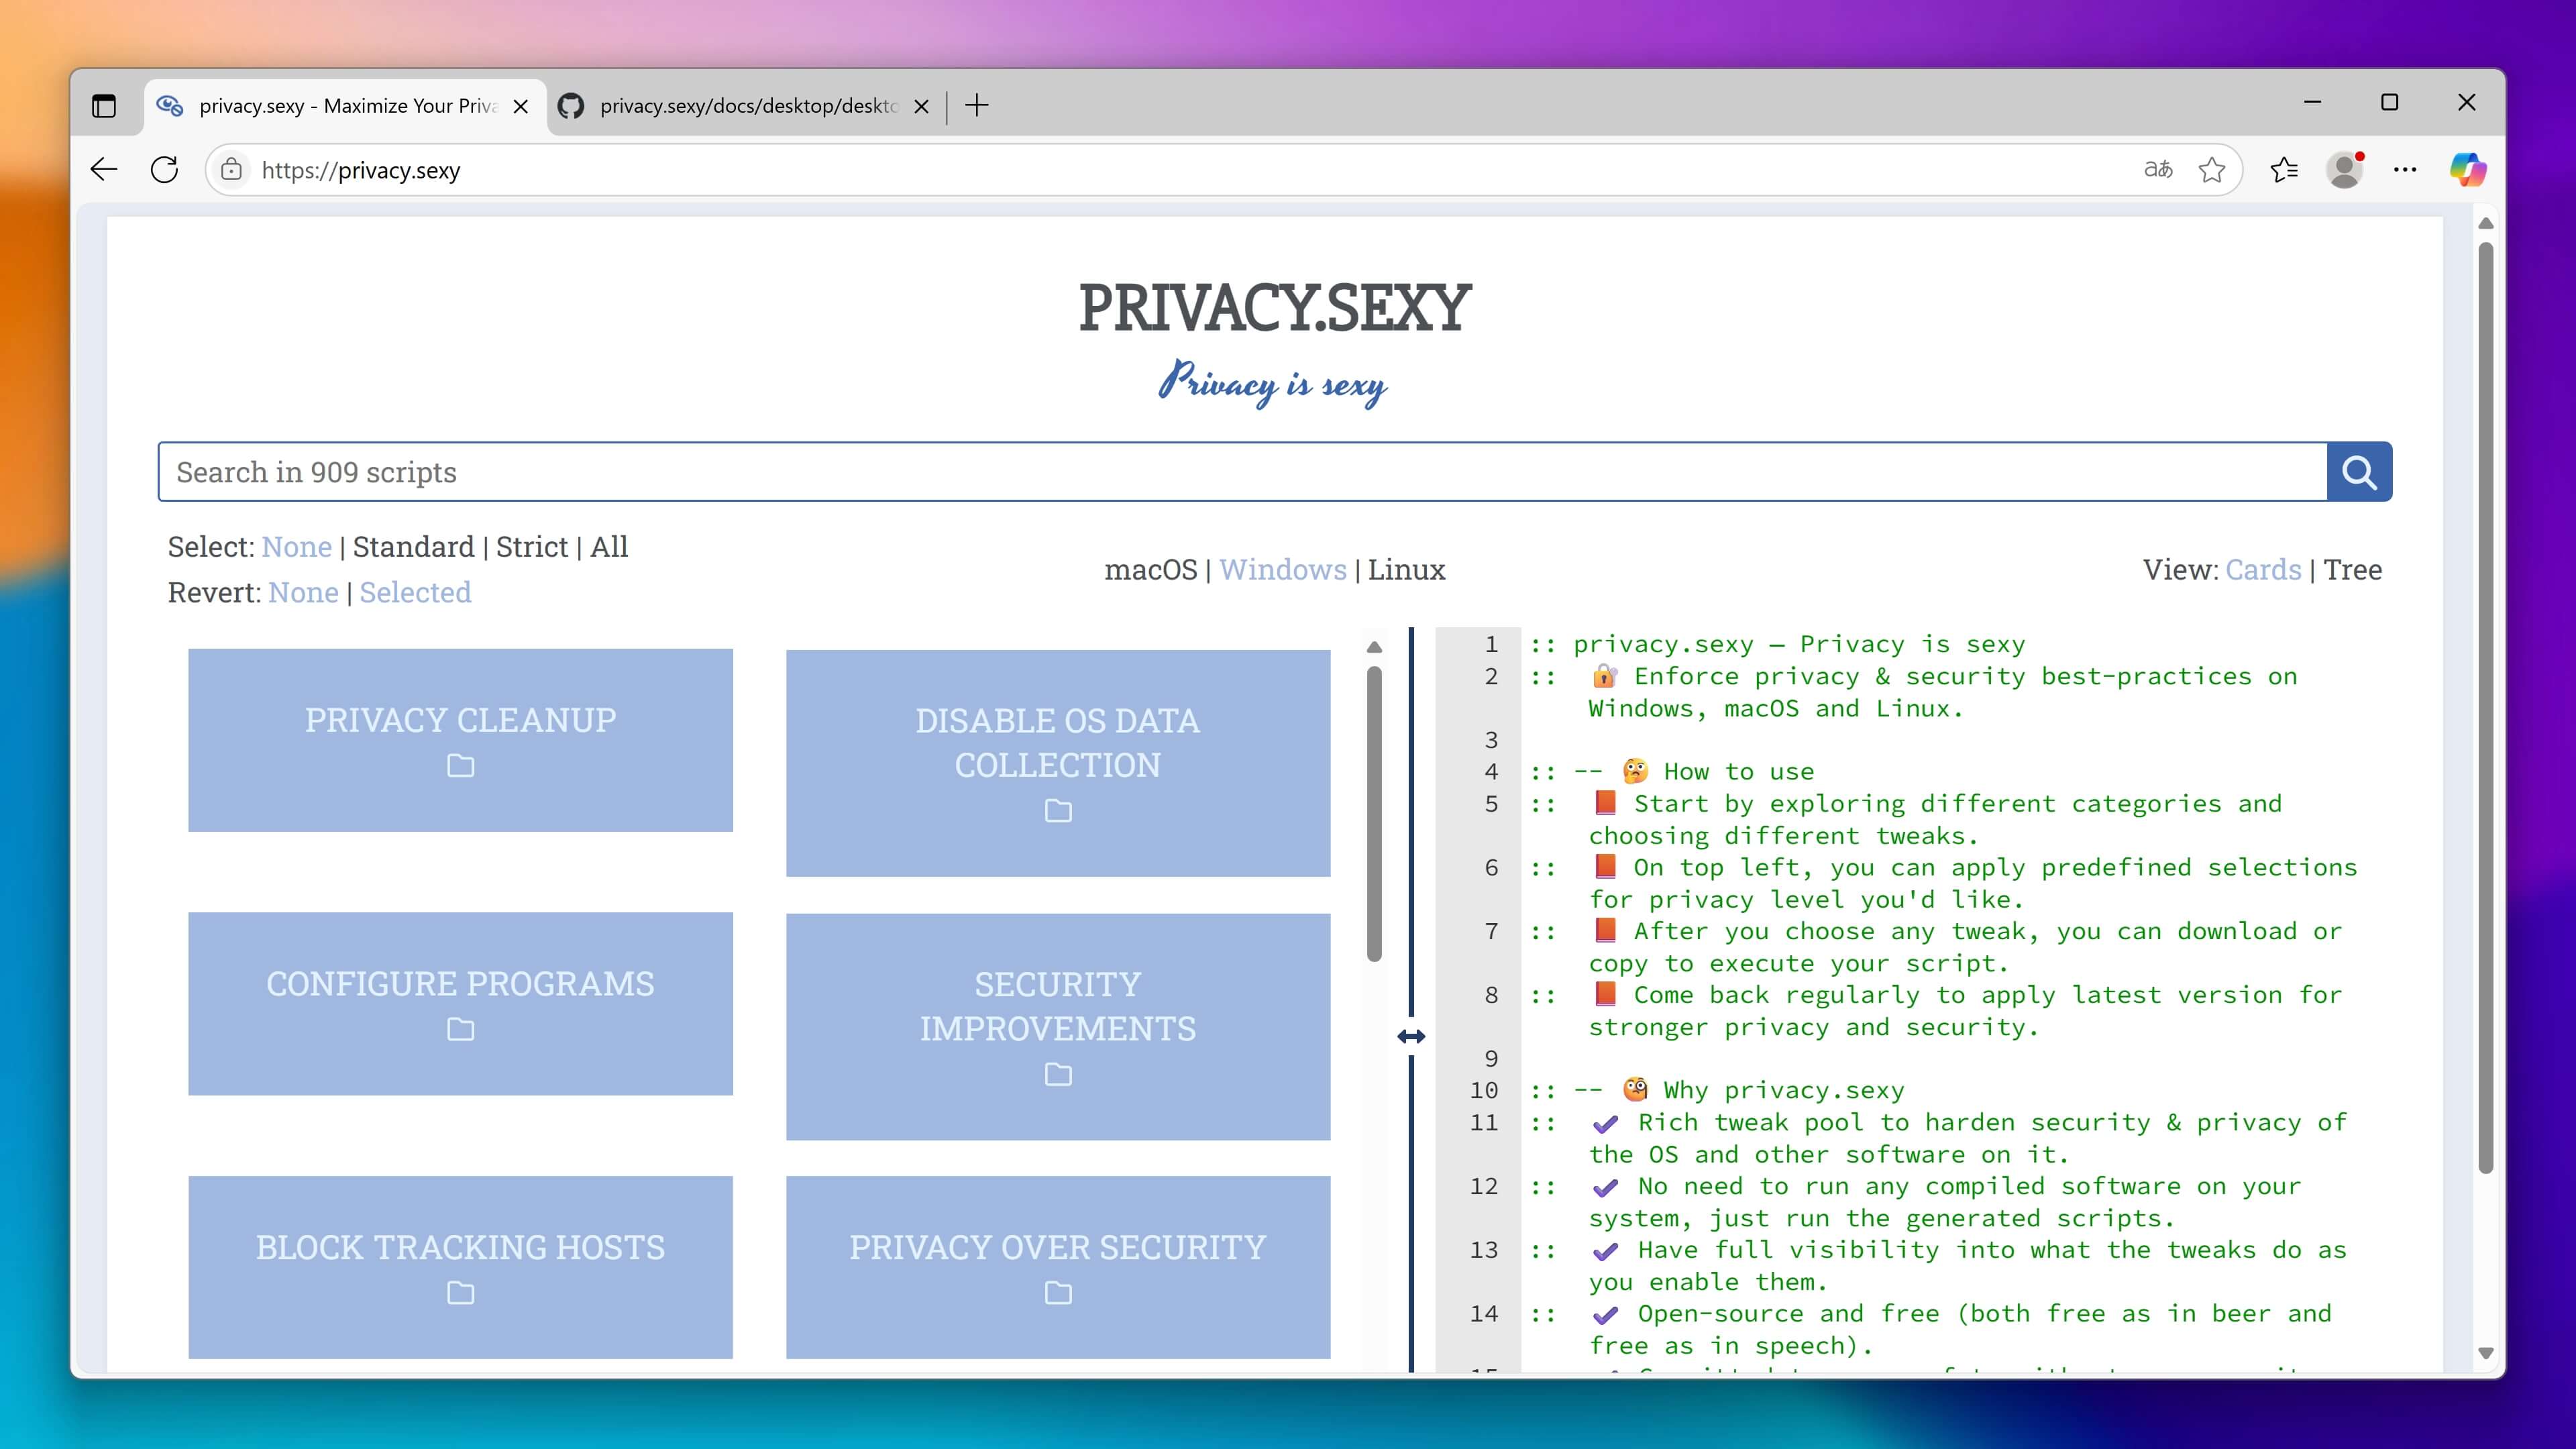Close the privacy.sexy Maximize tab
This screenshot has width=2576, height=1449.
521,106
